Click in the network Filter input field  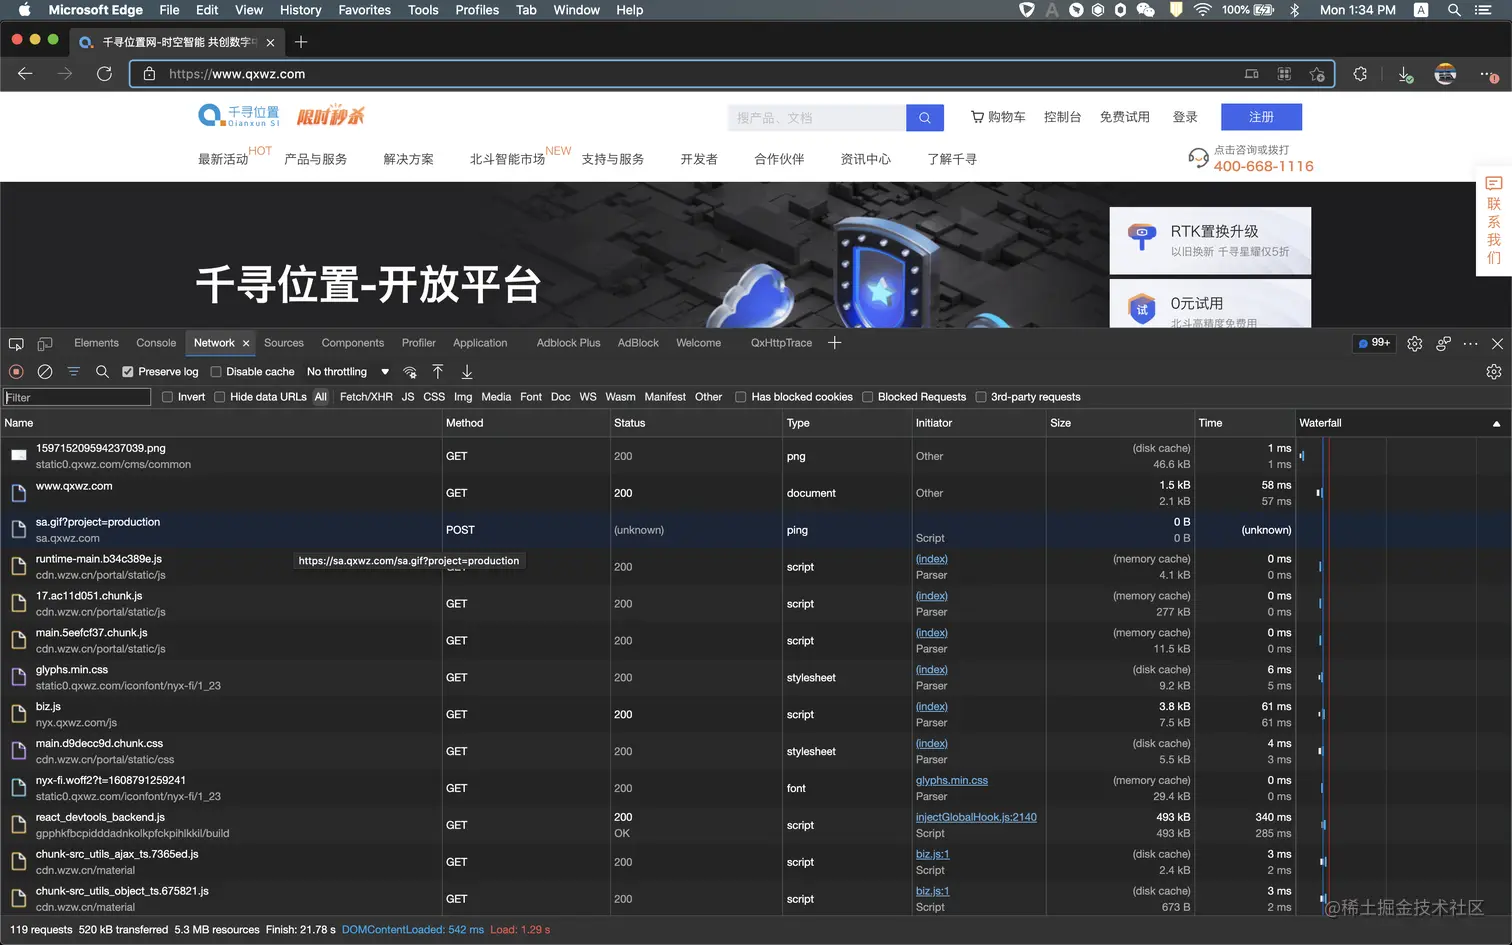point(77,397)
